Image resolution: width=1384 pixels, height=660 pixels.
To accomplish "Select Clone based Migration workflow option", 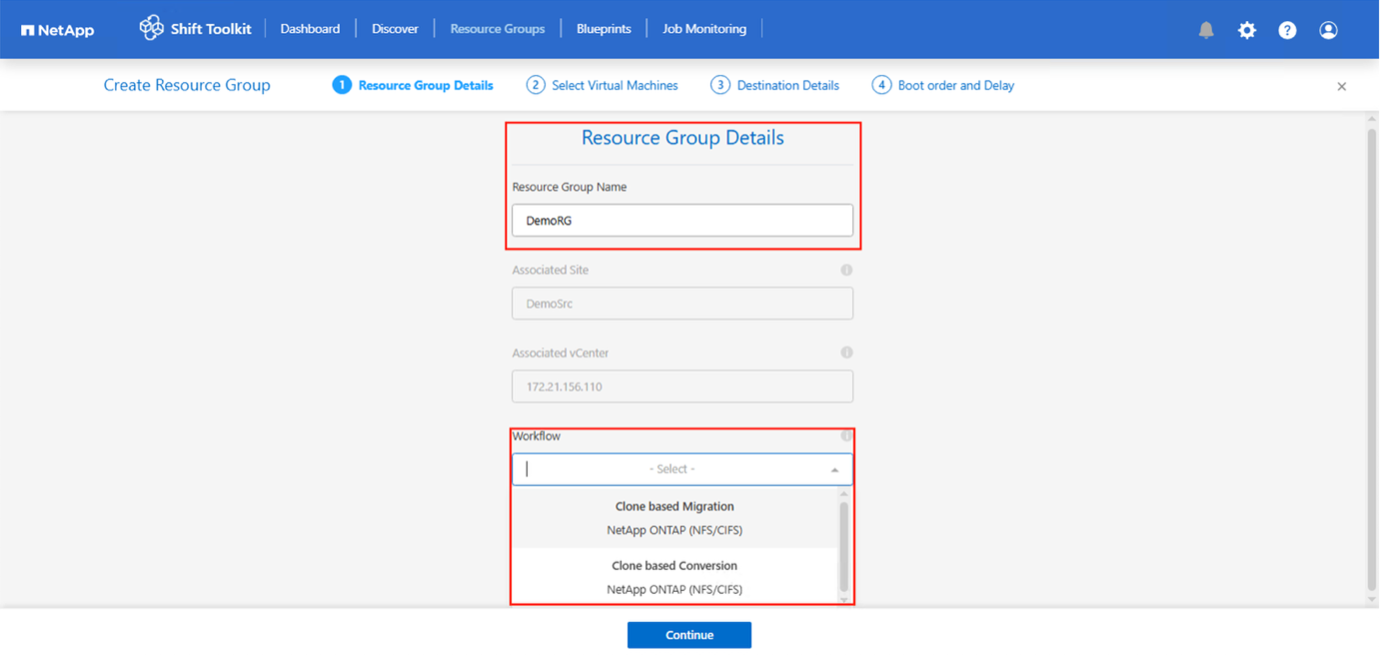I will coord(674,518).
